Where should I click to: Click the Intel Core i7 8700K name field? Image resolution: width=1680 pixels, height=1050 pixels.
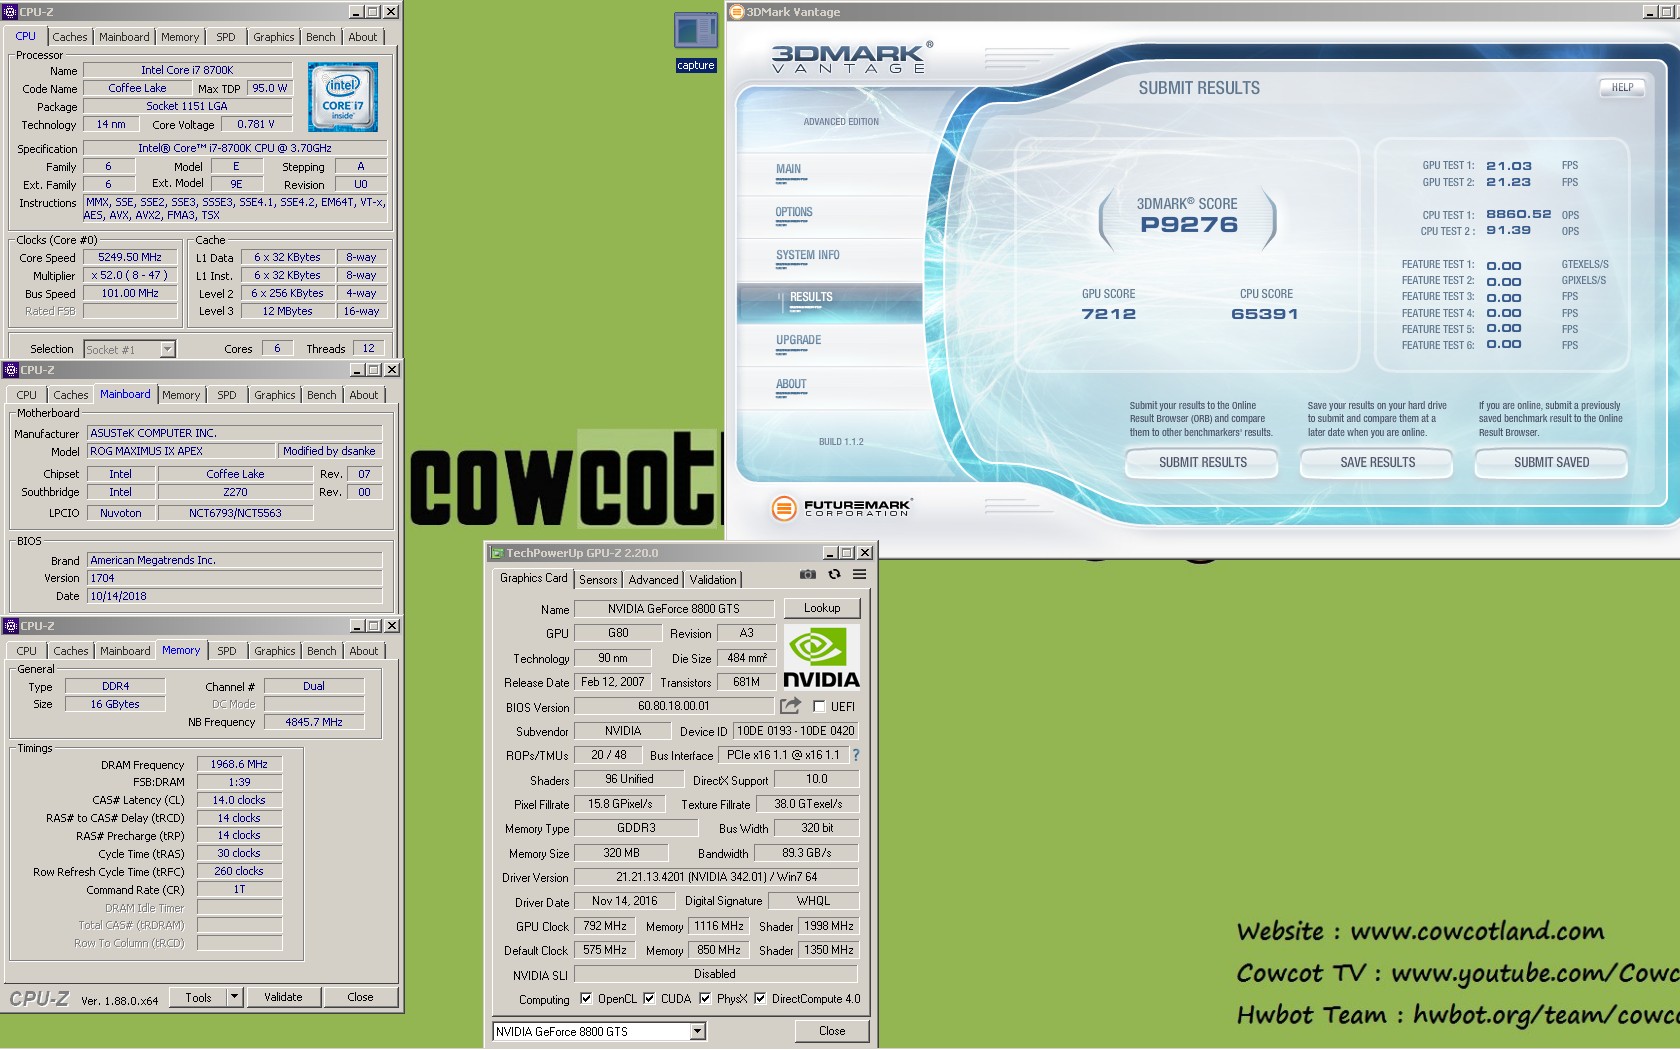[x=187, y=70]
